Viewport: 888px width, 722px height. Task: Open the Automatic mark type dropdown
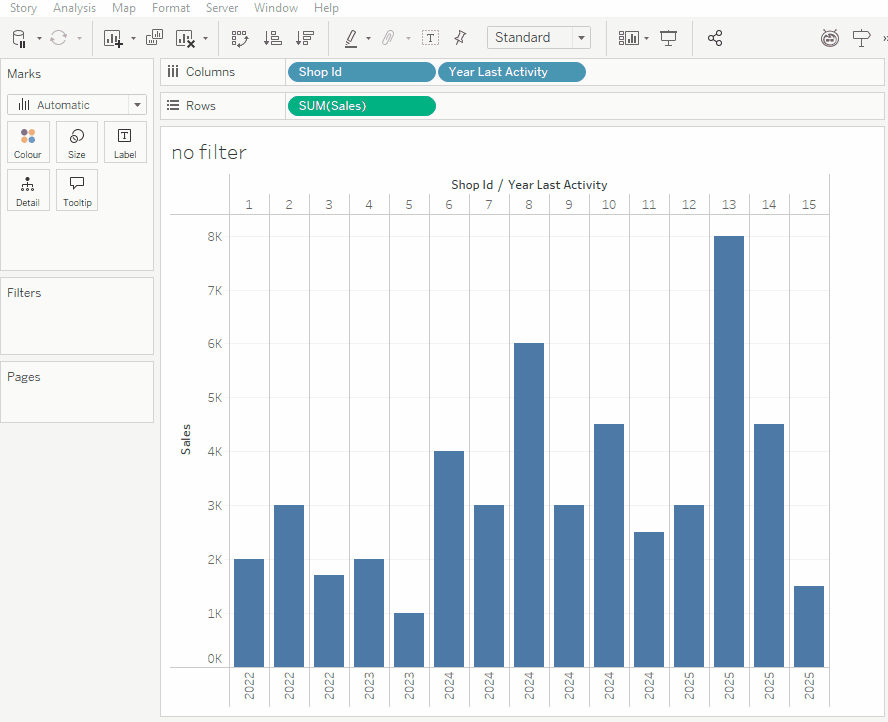[137, 104]
